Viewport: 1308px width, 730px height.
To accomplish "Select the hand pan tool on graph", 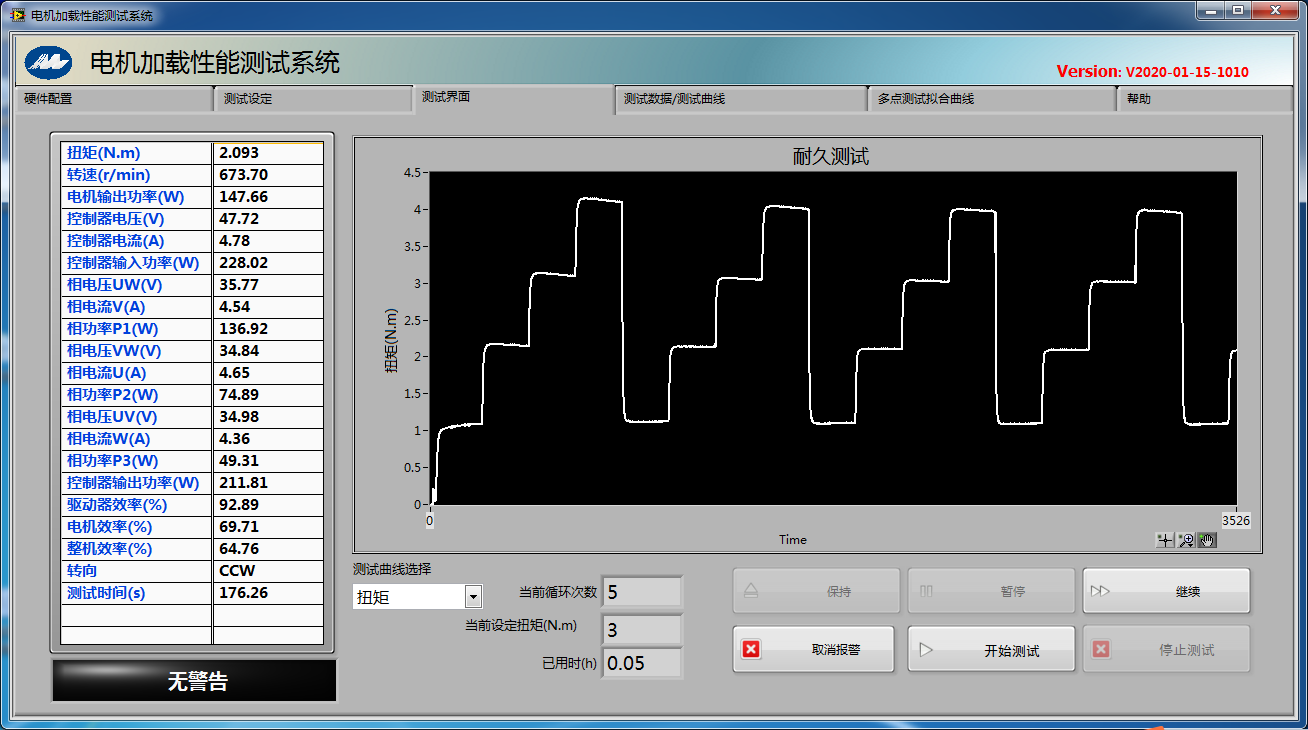I will coord(1207,540).
